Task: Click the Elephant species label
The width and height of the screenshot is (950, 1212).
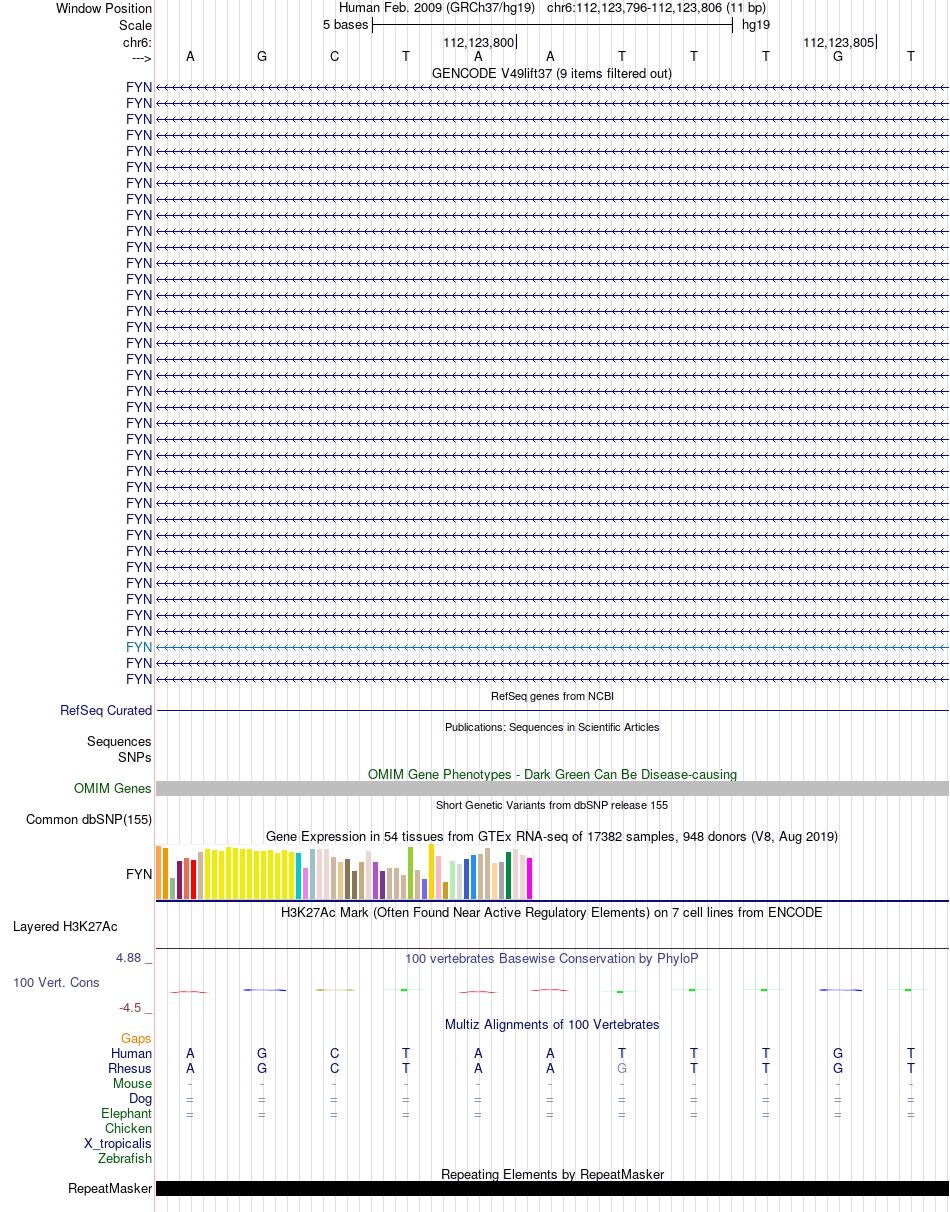Action: click(x=126, y=1113)
